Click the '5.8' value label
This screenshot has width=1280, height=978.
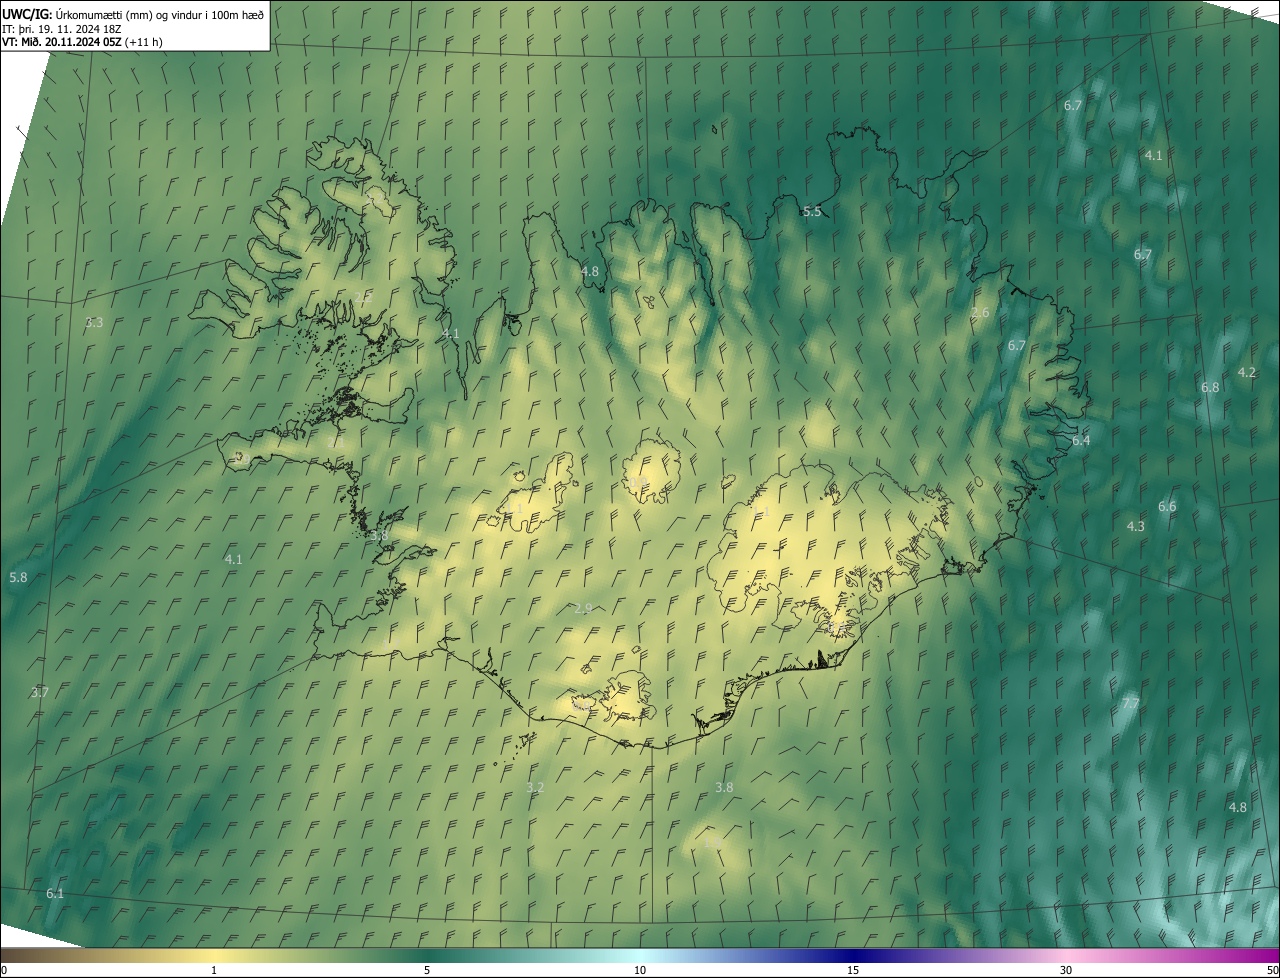(18, 578)
